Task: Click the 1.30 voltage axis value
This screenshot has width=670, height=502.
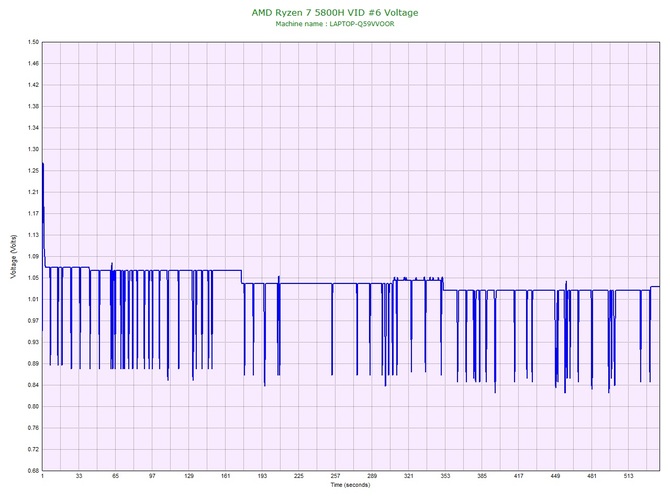Action: click(x=33, y=149)
